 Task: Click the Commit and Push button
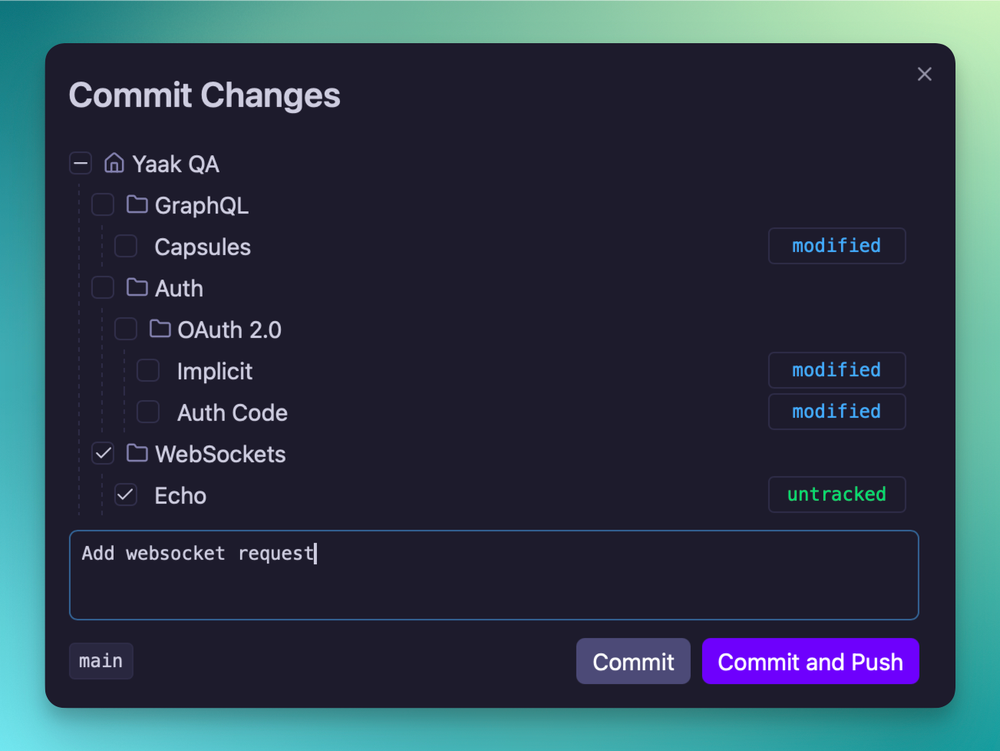[x=810, y=662]
